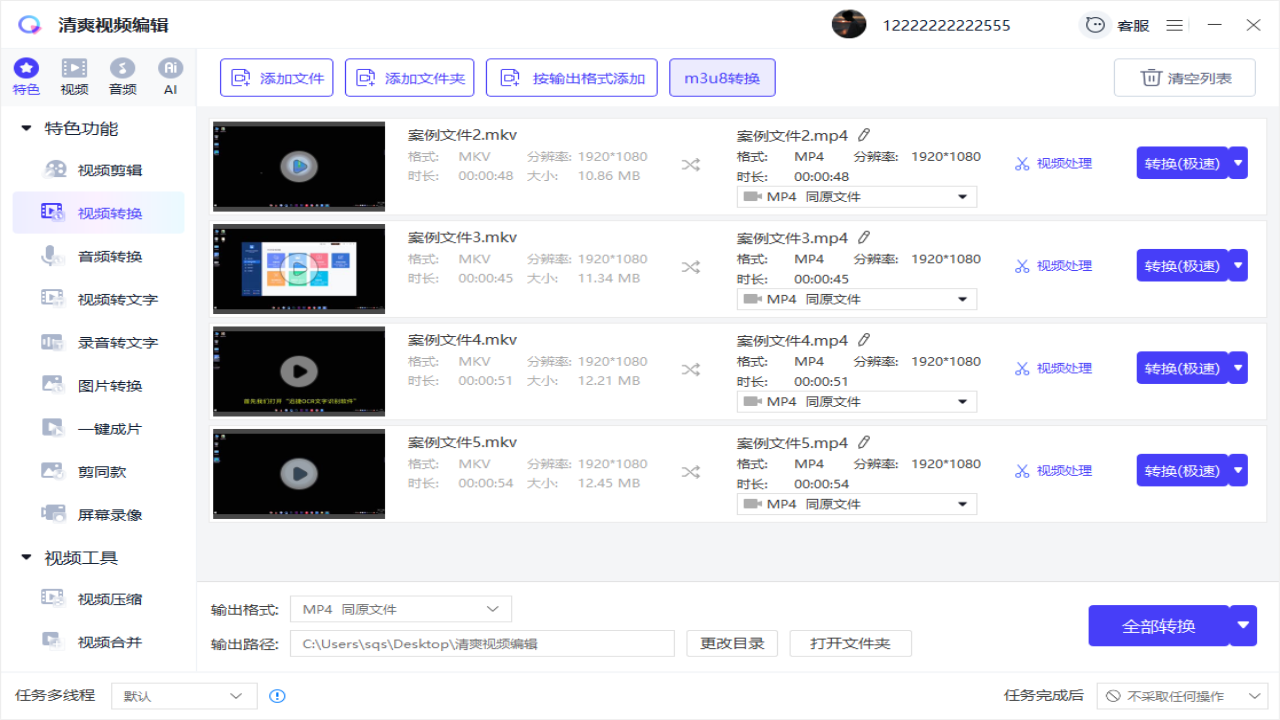
Task: Click the 清爽视频编辑 app logo
Action: coord(30,25)
